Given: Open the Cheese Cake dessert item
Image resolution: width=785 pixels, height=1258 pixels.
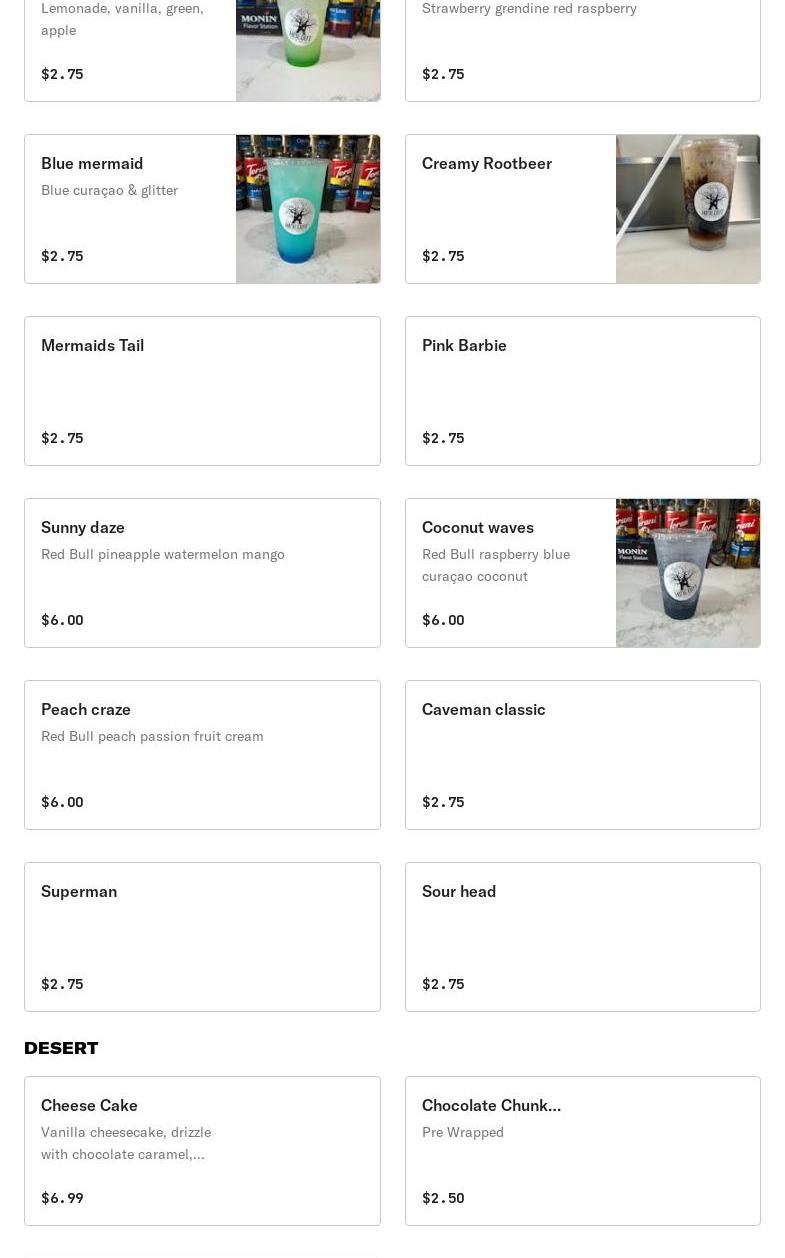Looking at the screenshot, I should (202, 1151).
